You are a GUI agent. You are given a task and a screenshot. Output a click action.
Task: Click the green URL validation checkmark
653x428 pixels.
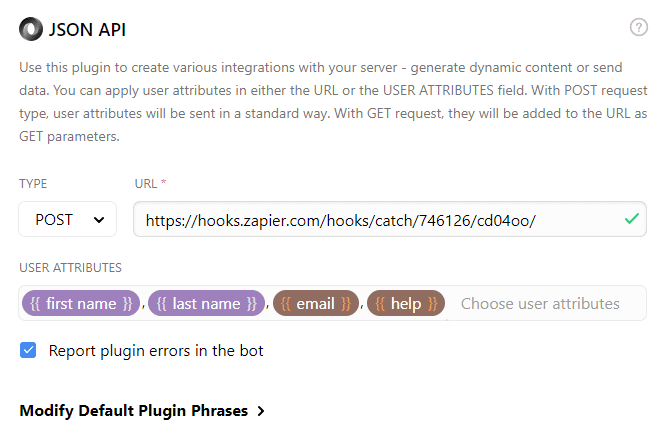pyautogui.click(x=632, y=219)
